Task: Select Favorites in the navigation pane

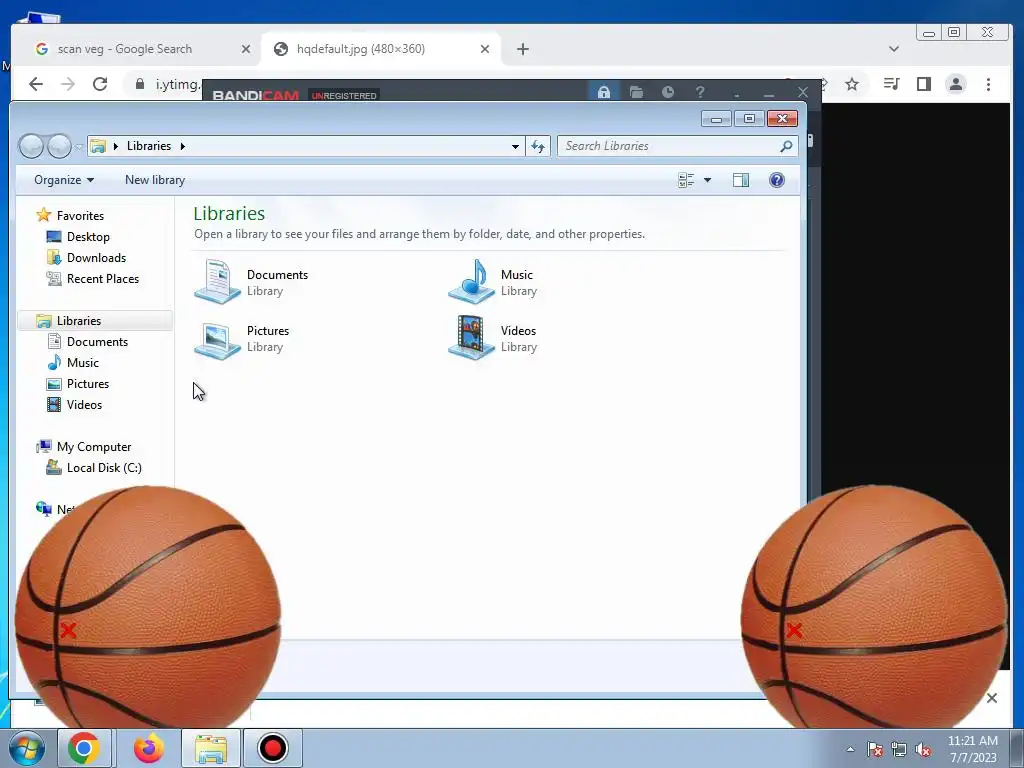Action: click(x=80, y=216)
